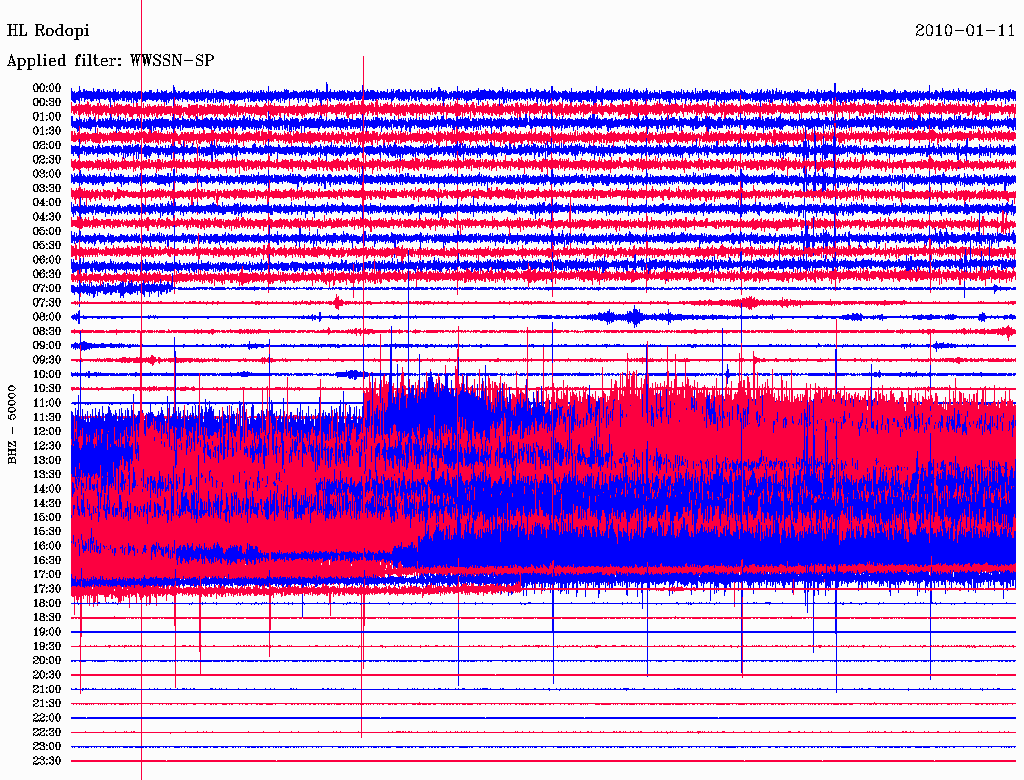Click the 08:30 time label
This screenshot has height=780, width=1024.
pos(47,331)
